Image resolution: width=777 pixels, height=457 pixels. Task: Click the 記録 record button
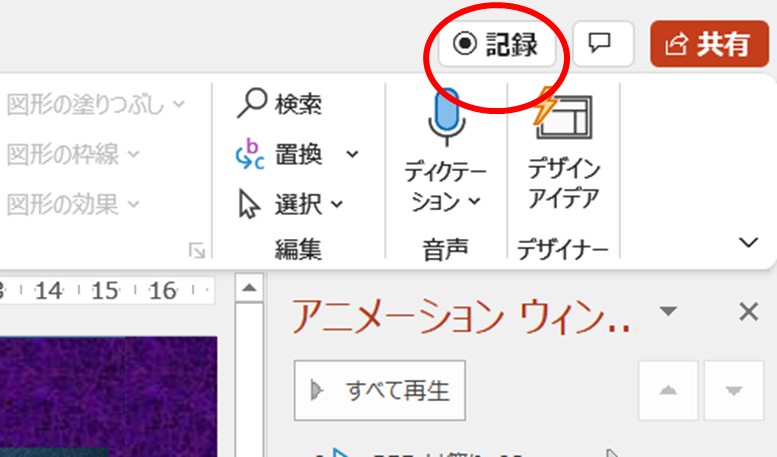coord(496,44)
